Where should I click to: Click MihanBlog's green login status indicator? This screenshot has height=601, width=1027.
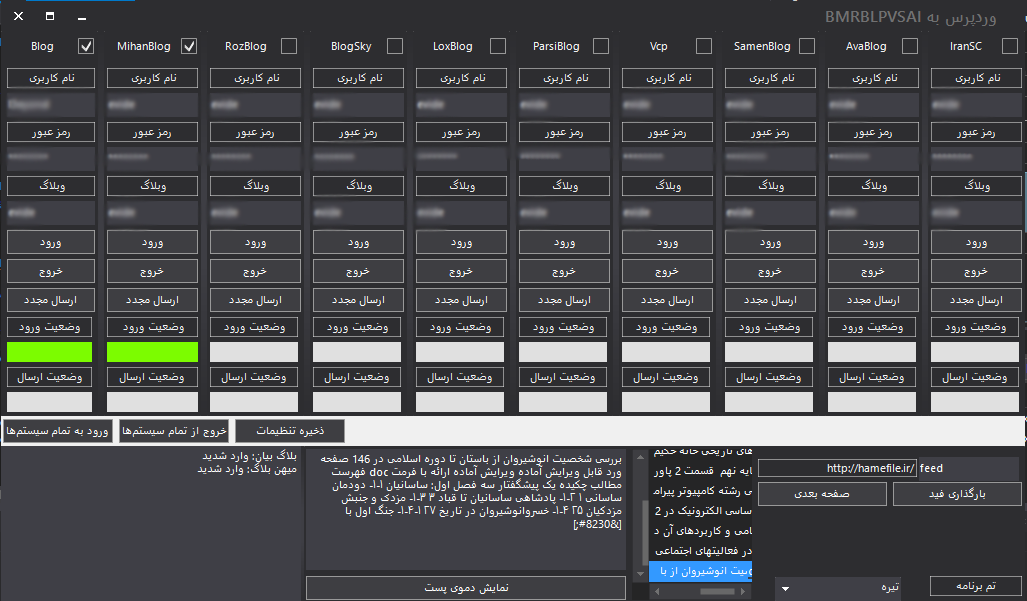(152, 352)
